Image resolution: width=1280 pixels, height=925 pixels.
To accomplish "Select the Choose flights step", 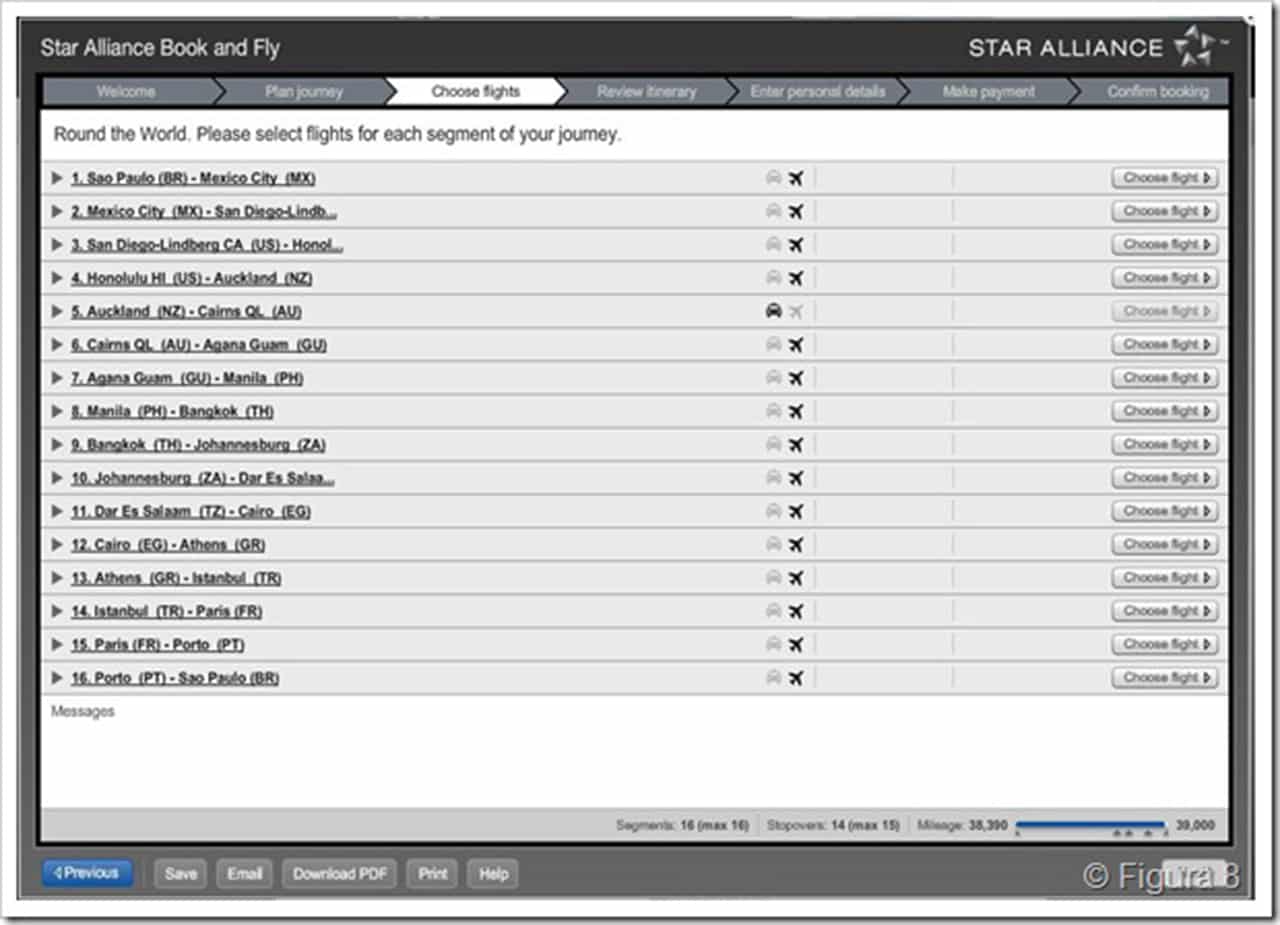I will coord(476,91).
